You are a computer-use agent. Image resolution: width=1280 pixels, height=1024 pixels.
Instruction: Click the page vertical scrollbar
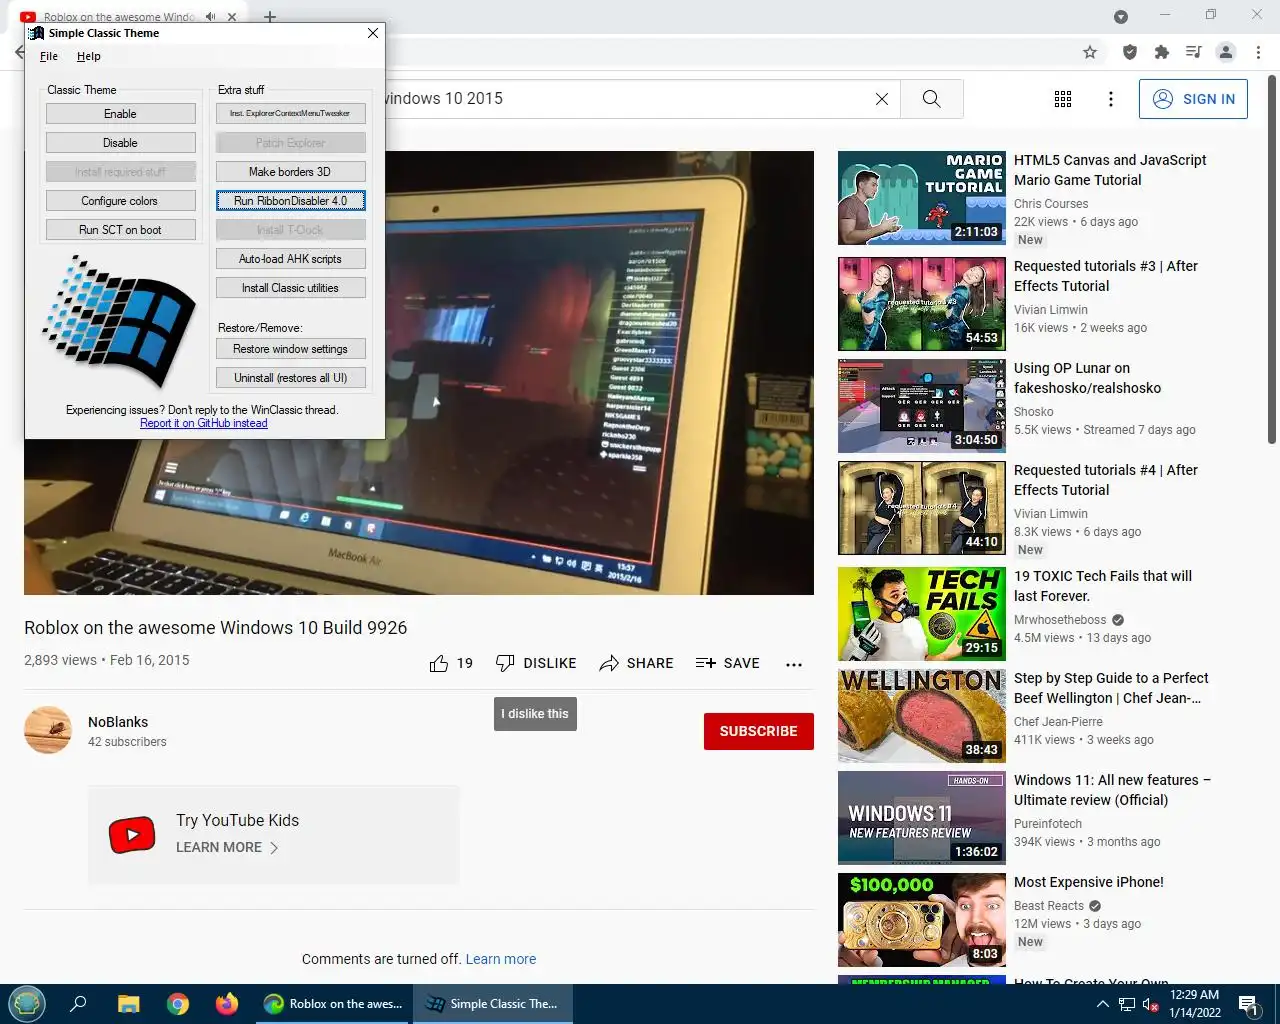pyautogui.click(x=1272, y=260)
